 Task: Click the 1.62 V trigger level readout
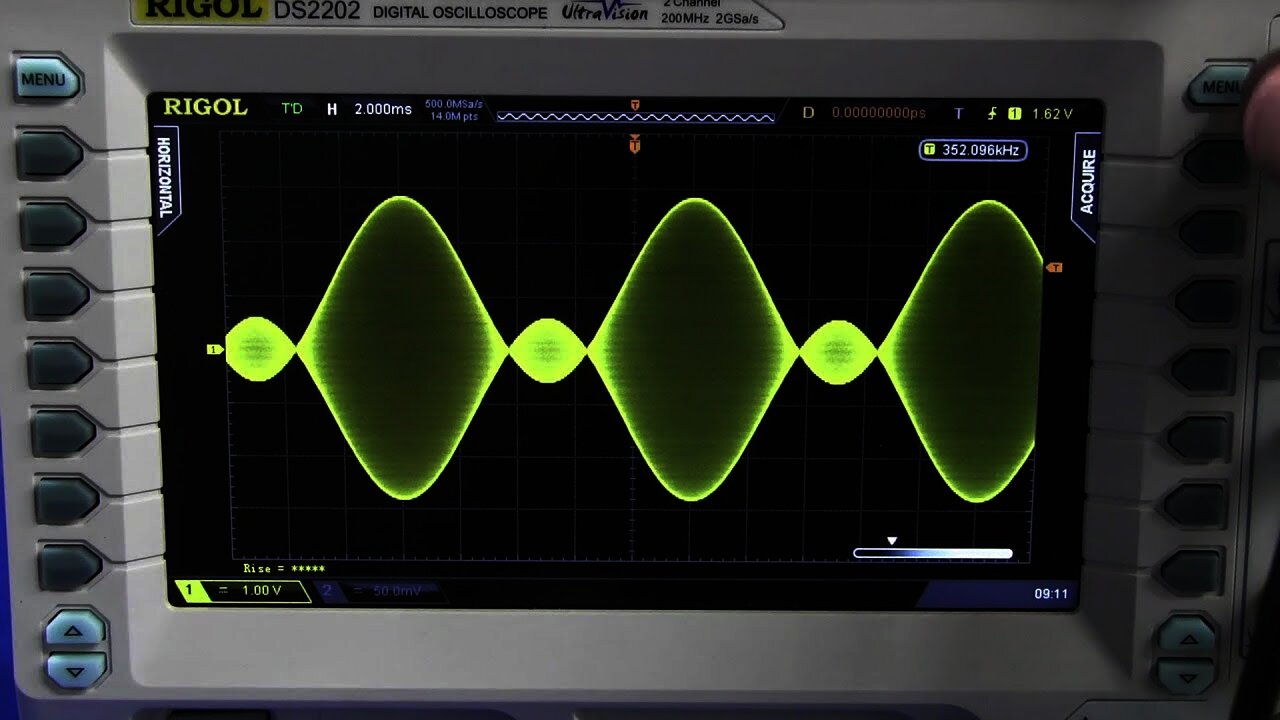pos(1052,114)
